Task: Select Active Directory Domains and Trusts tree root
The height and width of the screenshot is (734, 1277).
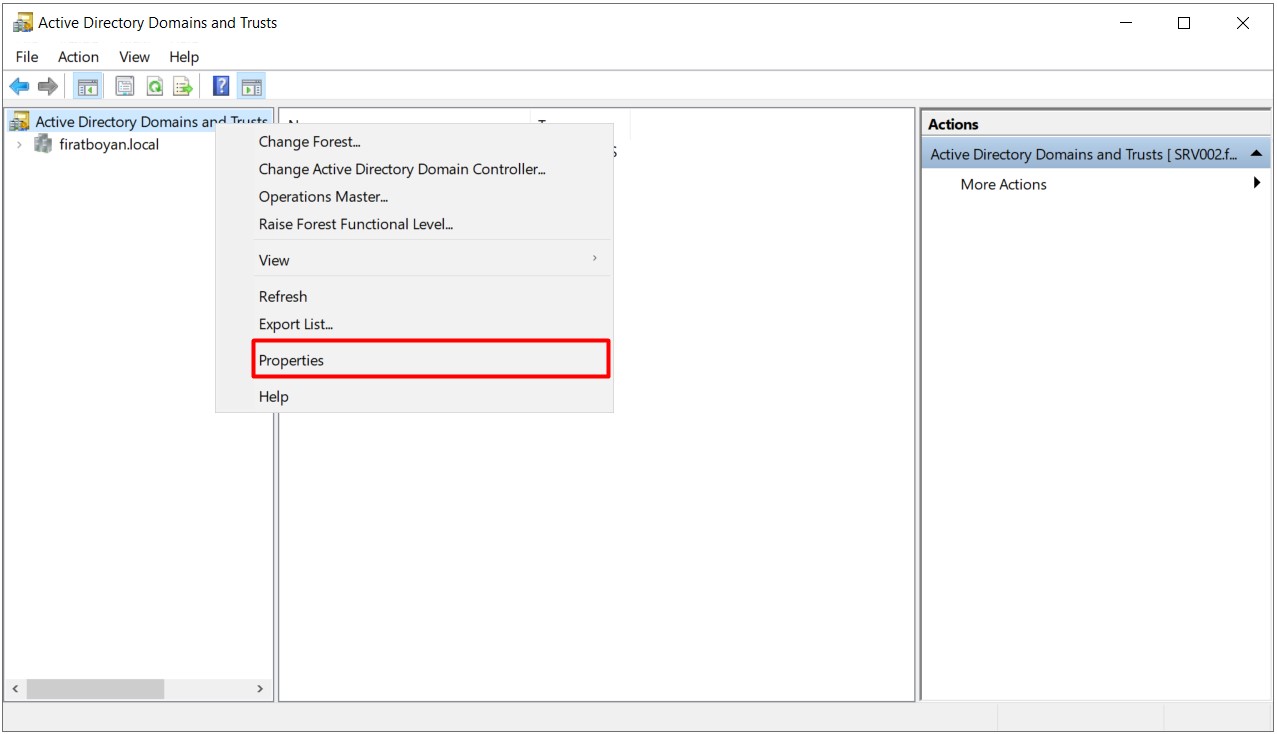Action: [x=151, y=122]
